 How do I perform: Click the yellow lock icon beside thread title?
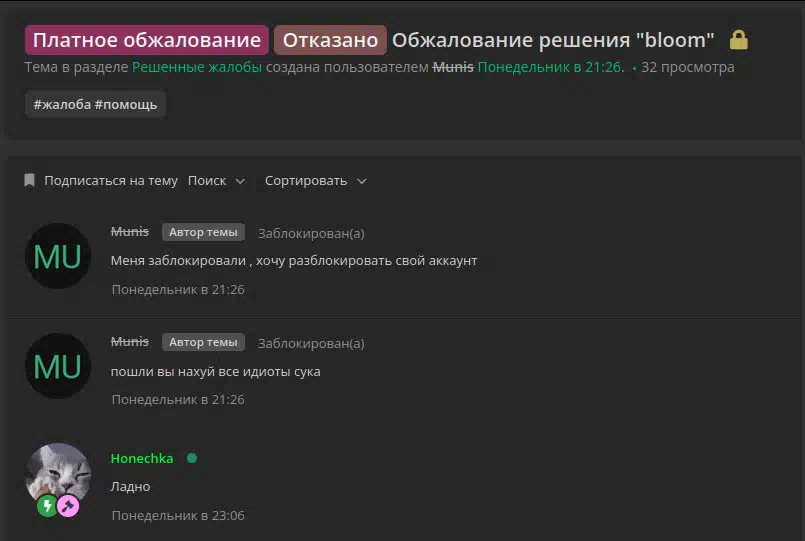[739, 40]
